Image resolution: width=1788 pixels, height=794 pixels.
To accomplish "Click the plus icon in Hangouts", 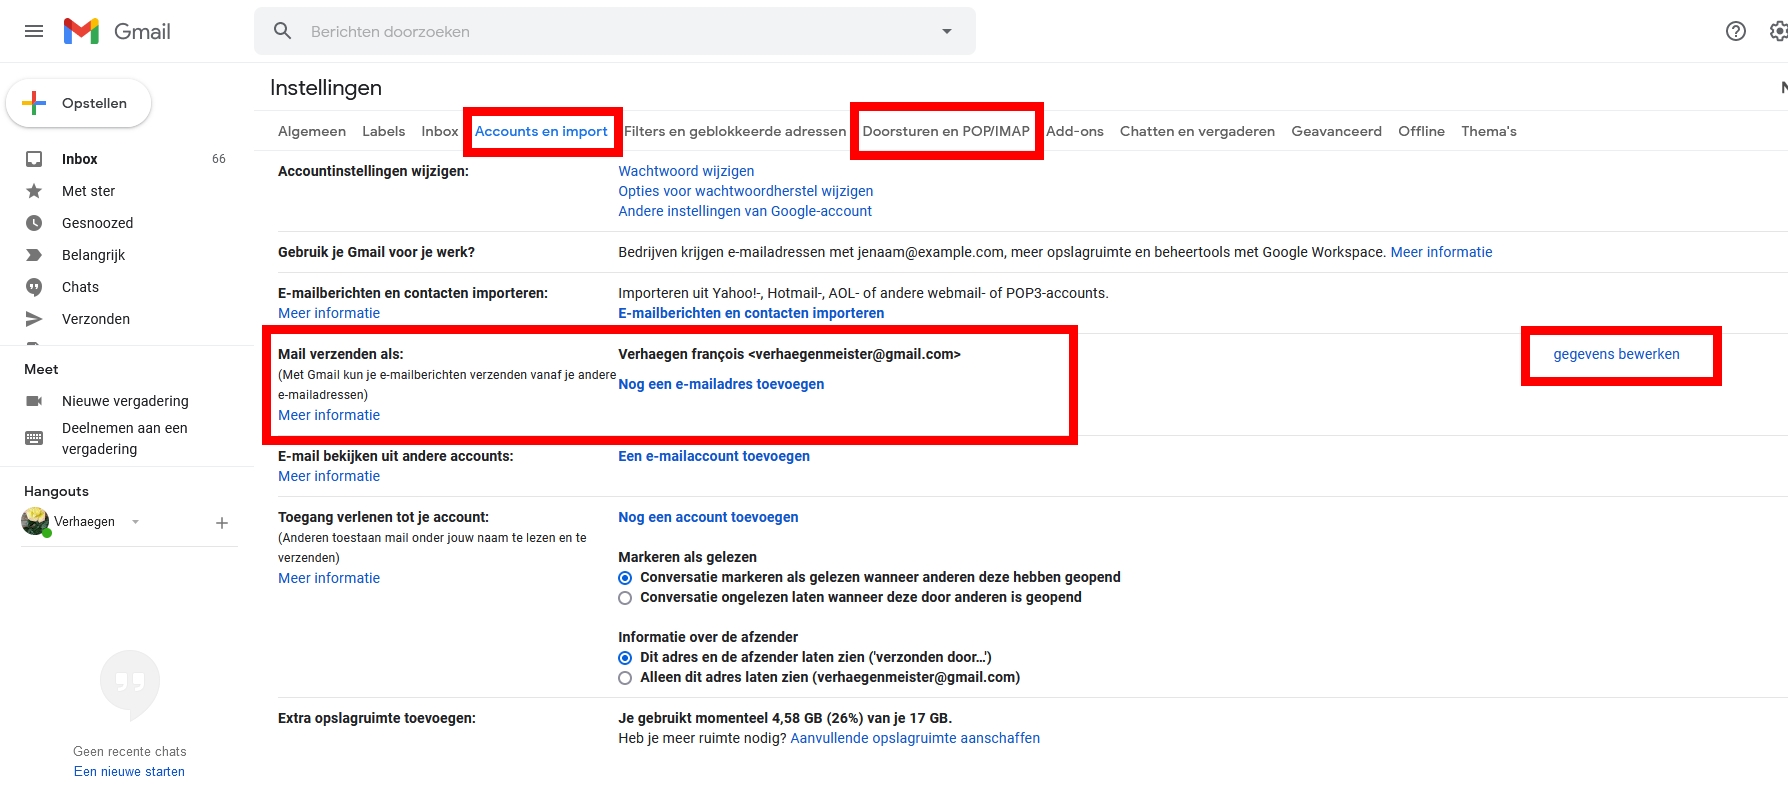I will tap(222, 523).
